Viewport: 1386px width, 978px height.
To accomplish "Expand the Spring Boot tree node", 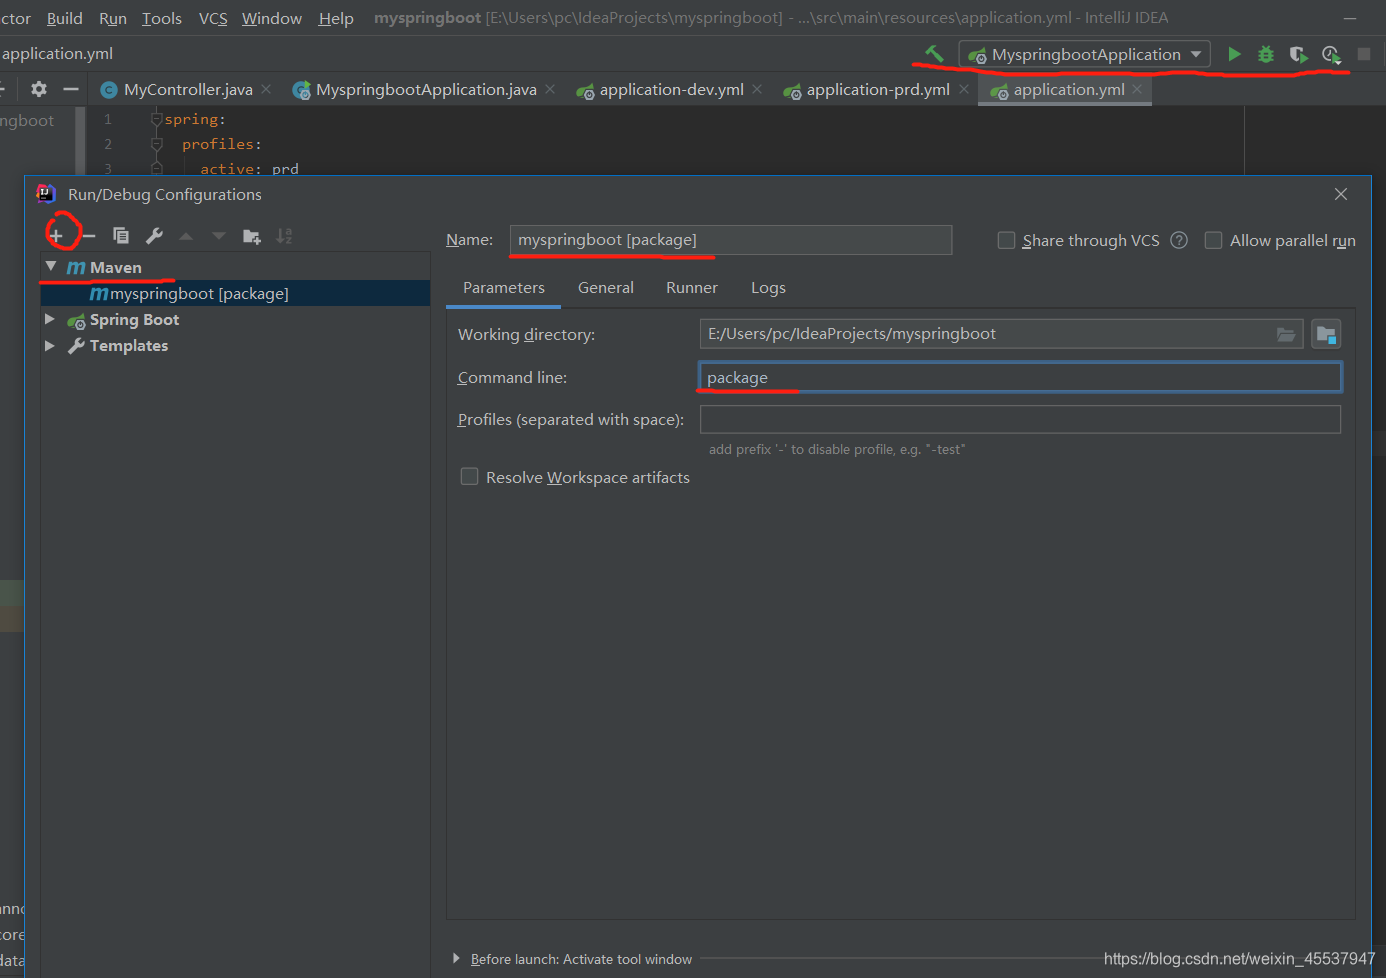I will (50, 319).
